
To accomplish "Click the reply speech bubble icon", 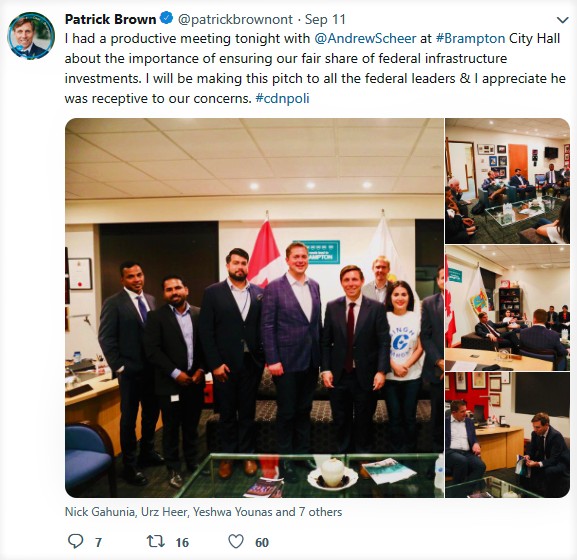I will [76, 542].
